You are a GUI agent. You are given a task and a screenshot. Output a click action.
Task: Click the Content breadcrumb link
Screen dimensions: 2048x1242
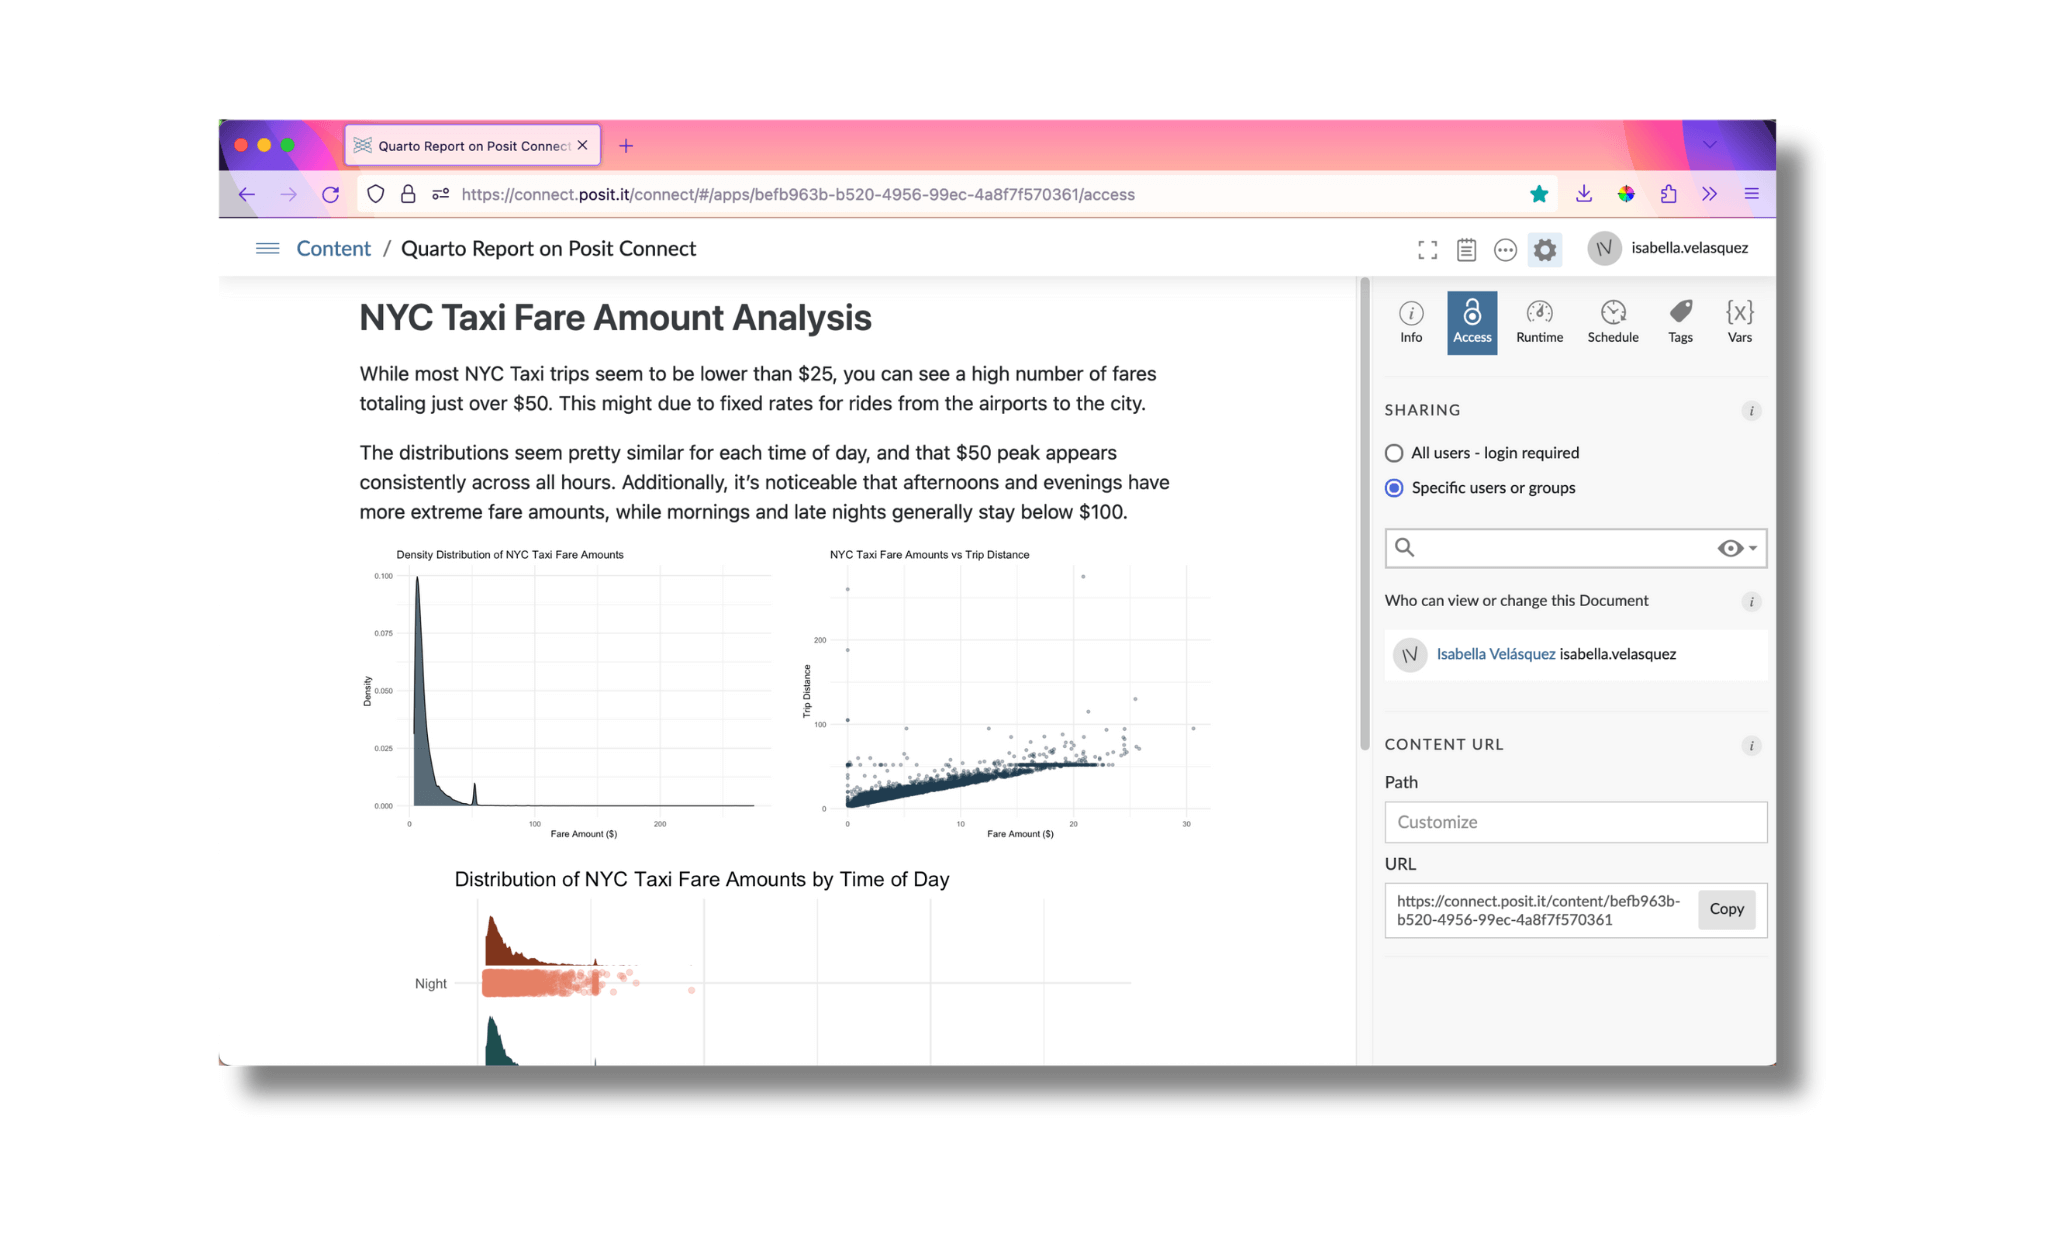tap(334, 247)
